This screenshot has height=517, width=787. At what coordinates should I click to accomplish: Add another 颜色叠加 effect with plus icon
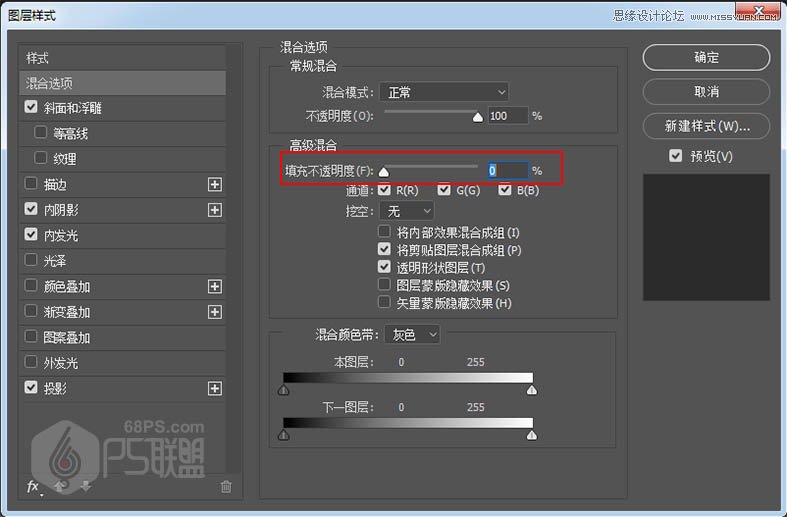coord(214,286)
